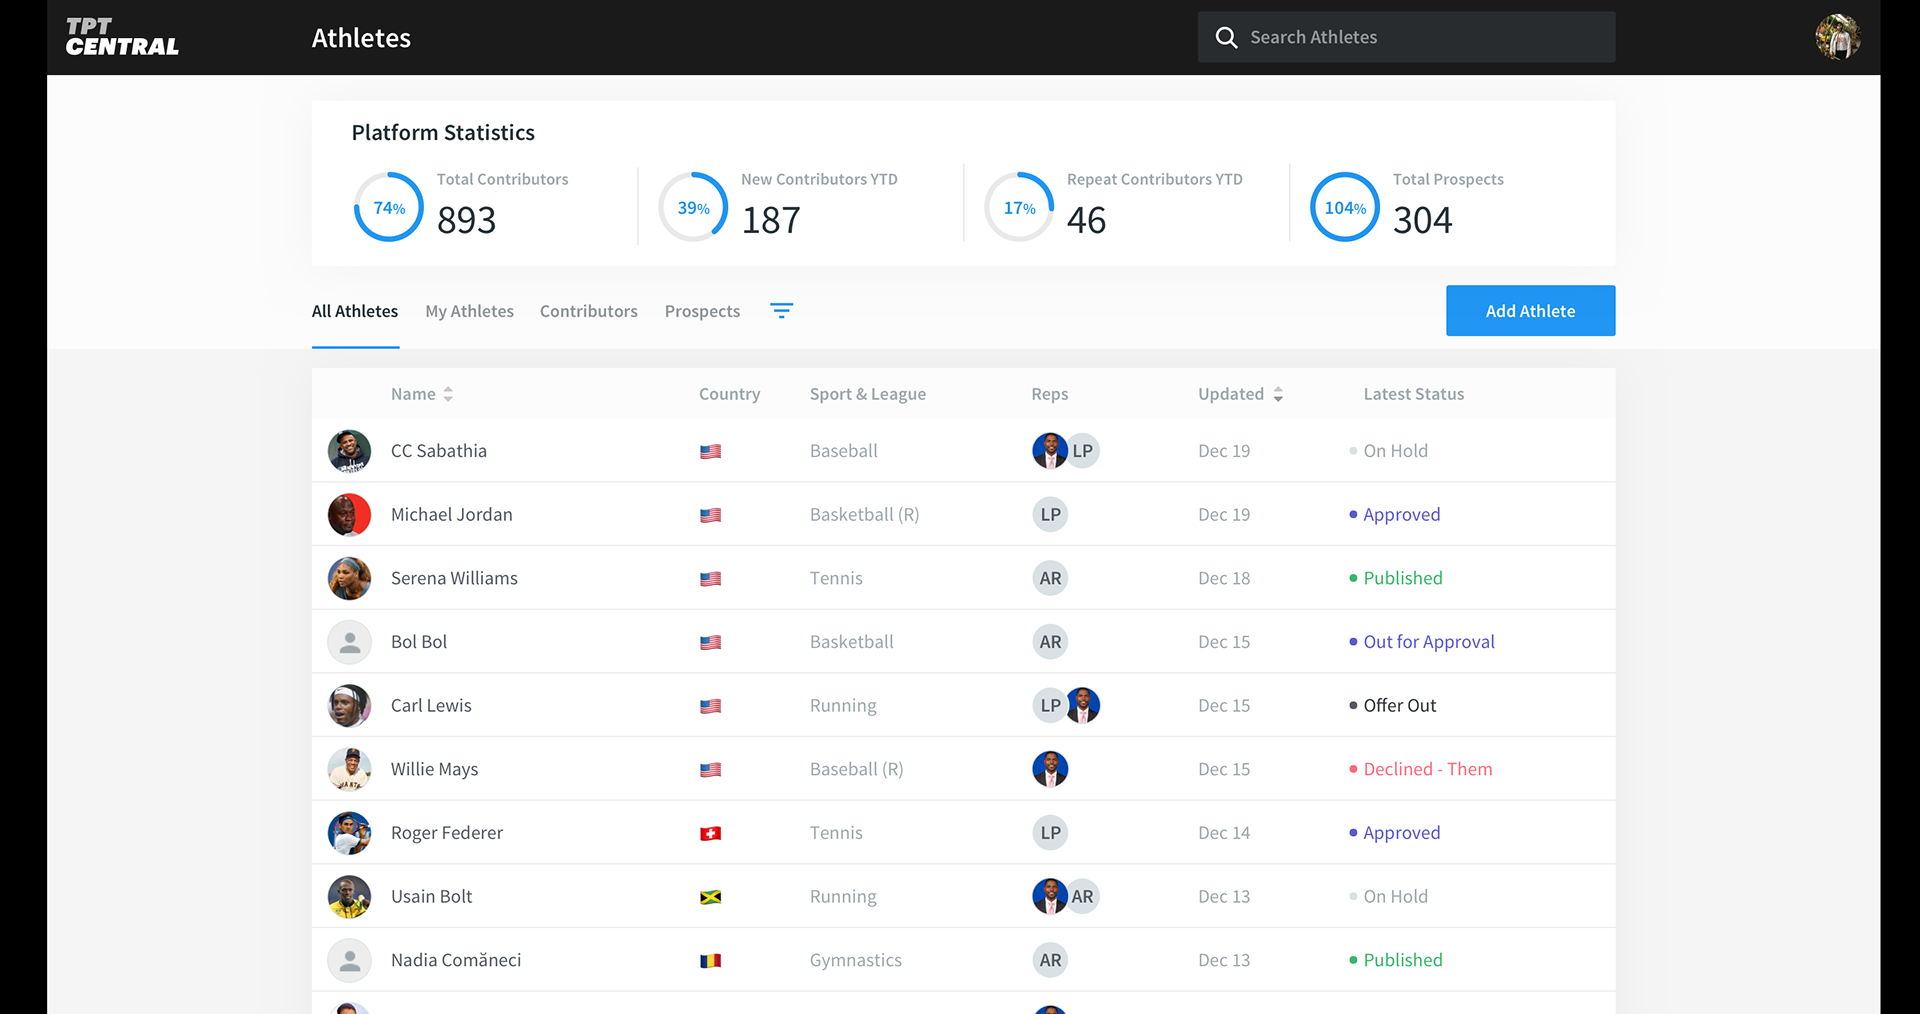Open the Usain Bolt athlete name
This screenshot has height=1014, width=1920.
pyautogui.click(x=431, y=897)
